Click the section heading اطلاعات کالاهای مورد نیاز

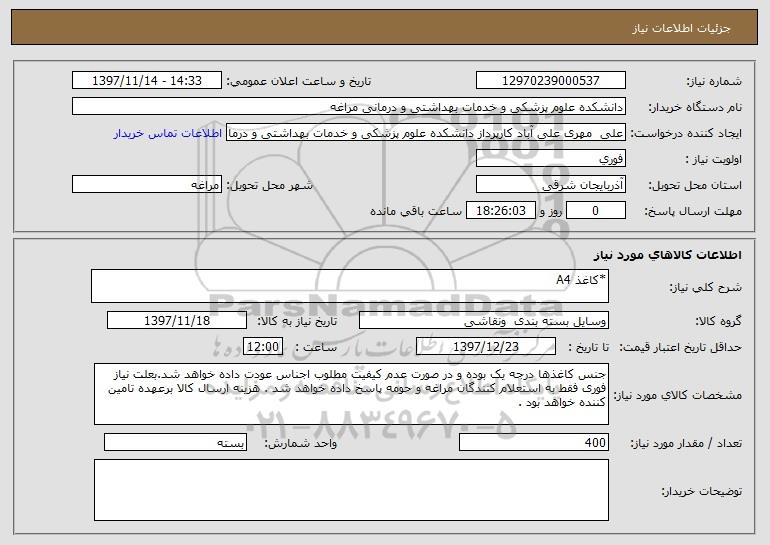[667, 255]
